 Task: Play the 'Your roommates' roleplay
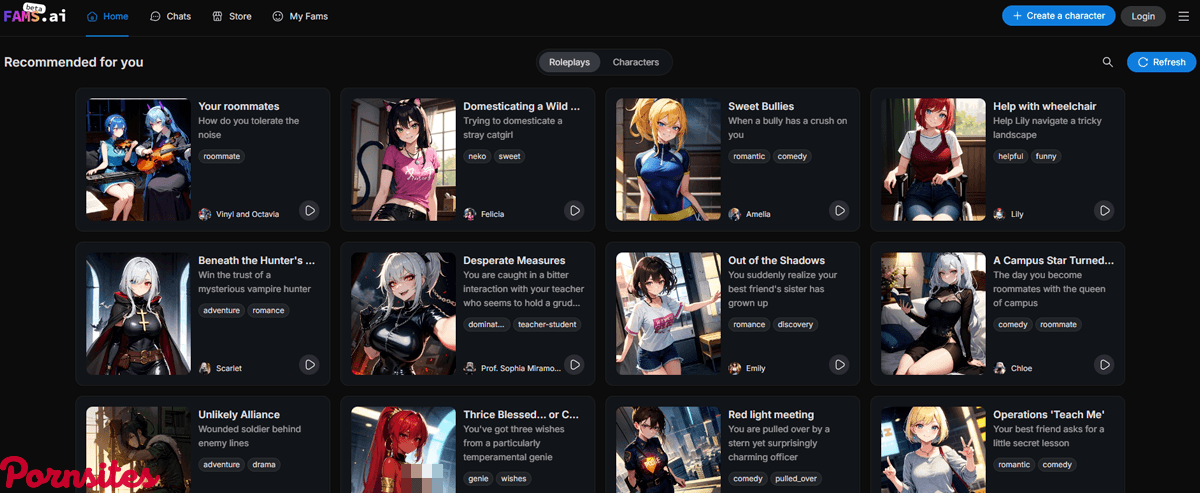[x=310, y=211]
